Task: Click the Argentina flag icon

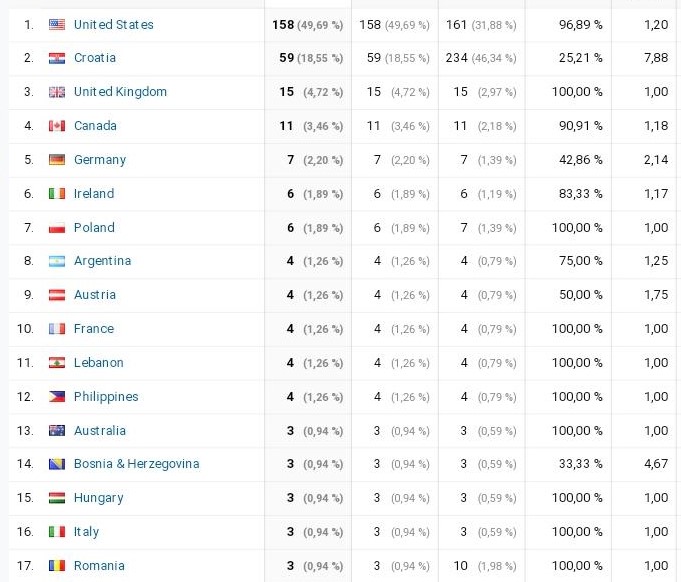Action: click(57, 261)
